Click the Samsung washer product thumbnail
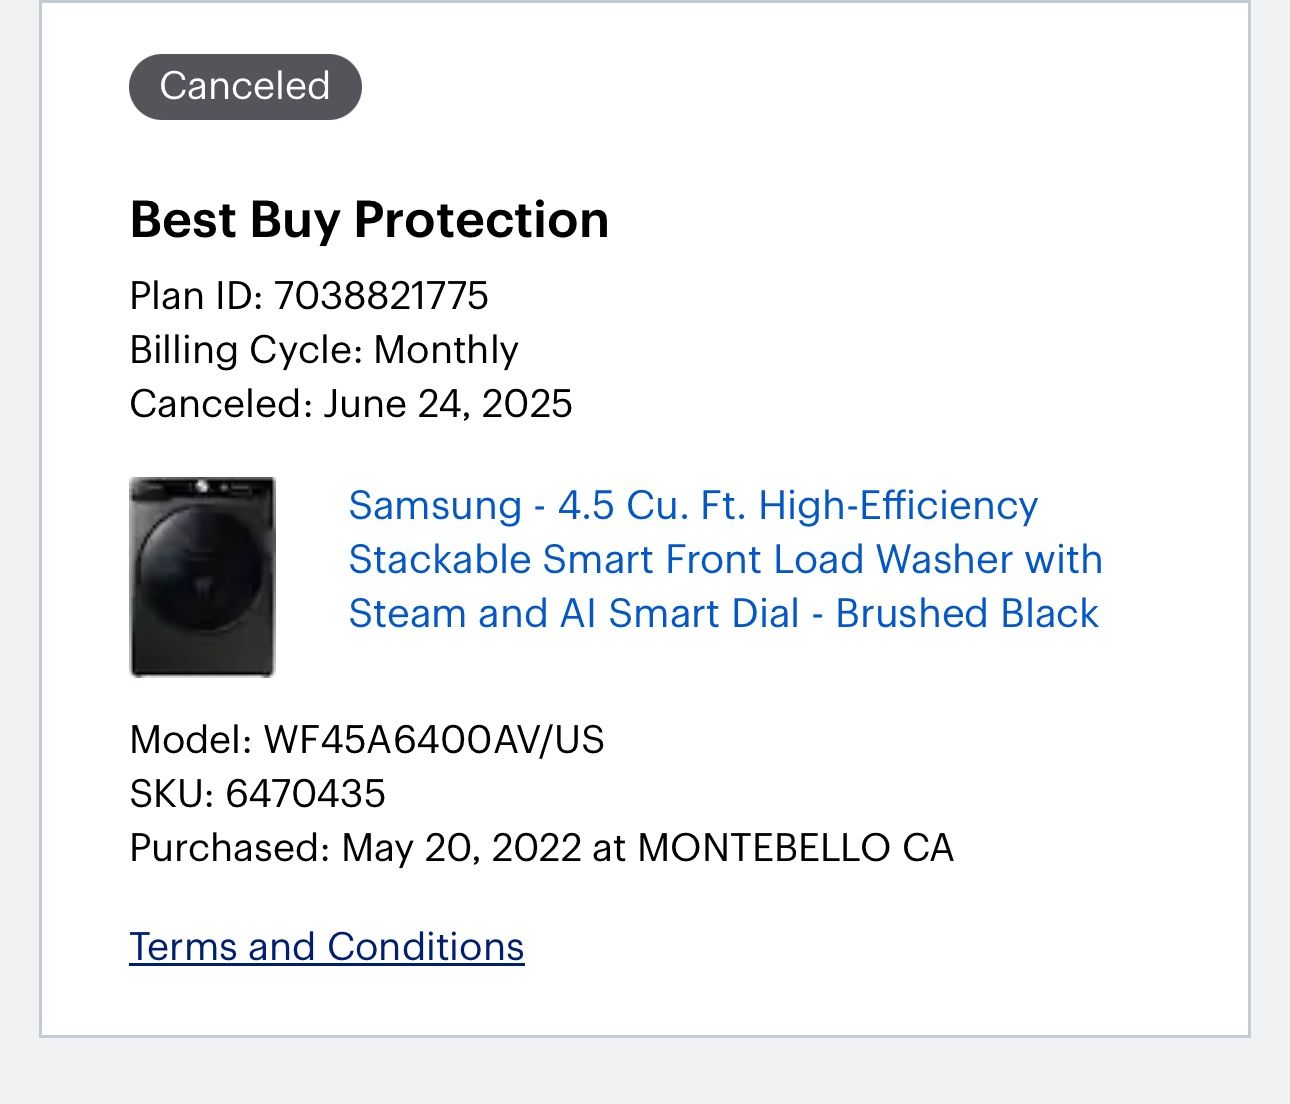 tap(202, 577)
